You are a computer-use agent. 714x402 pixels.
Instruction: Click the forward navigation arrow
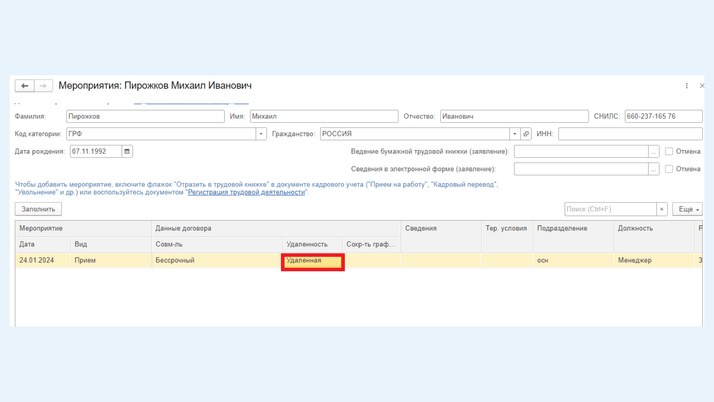coord(42,86)
